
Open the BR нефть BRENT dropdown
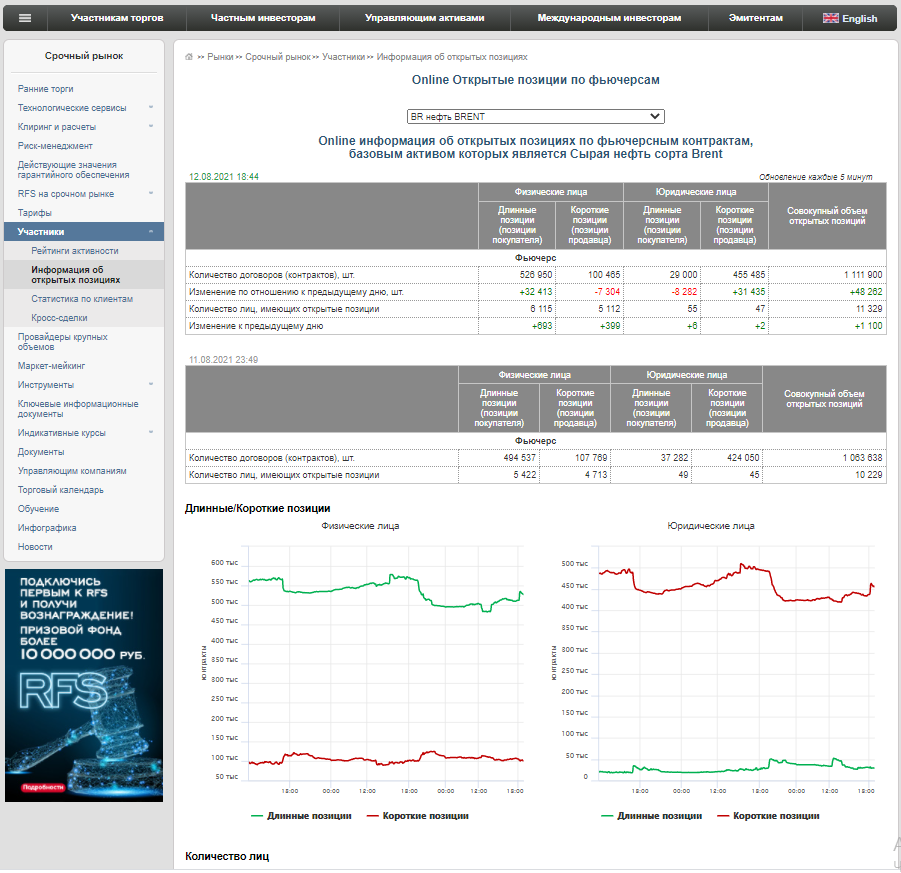[536, 117]
